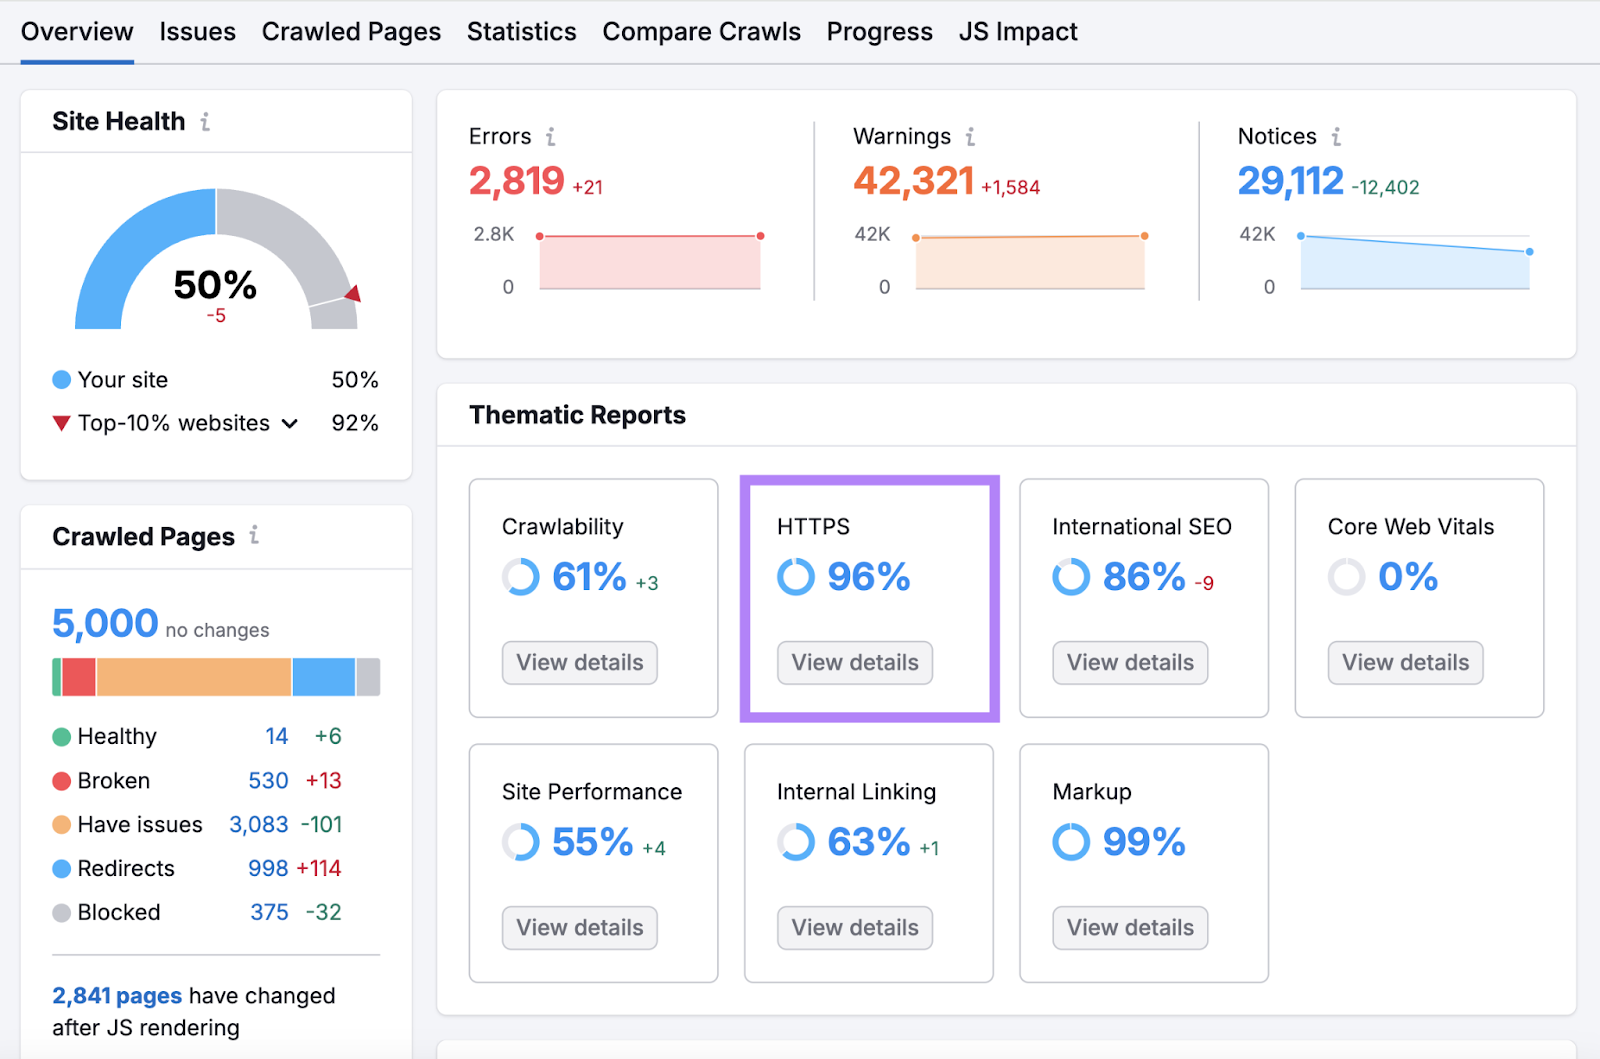This screenshot has width=1600, height=1059.
Task: Click the Thematic Reports heading
Action: point(578,415)
